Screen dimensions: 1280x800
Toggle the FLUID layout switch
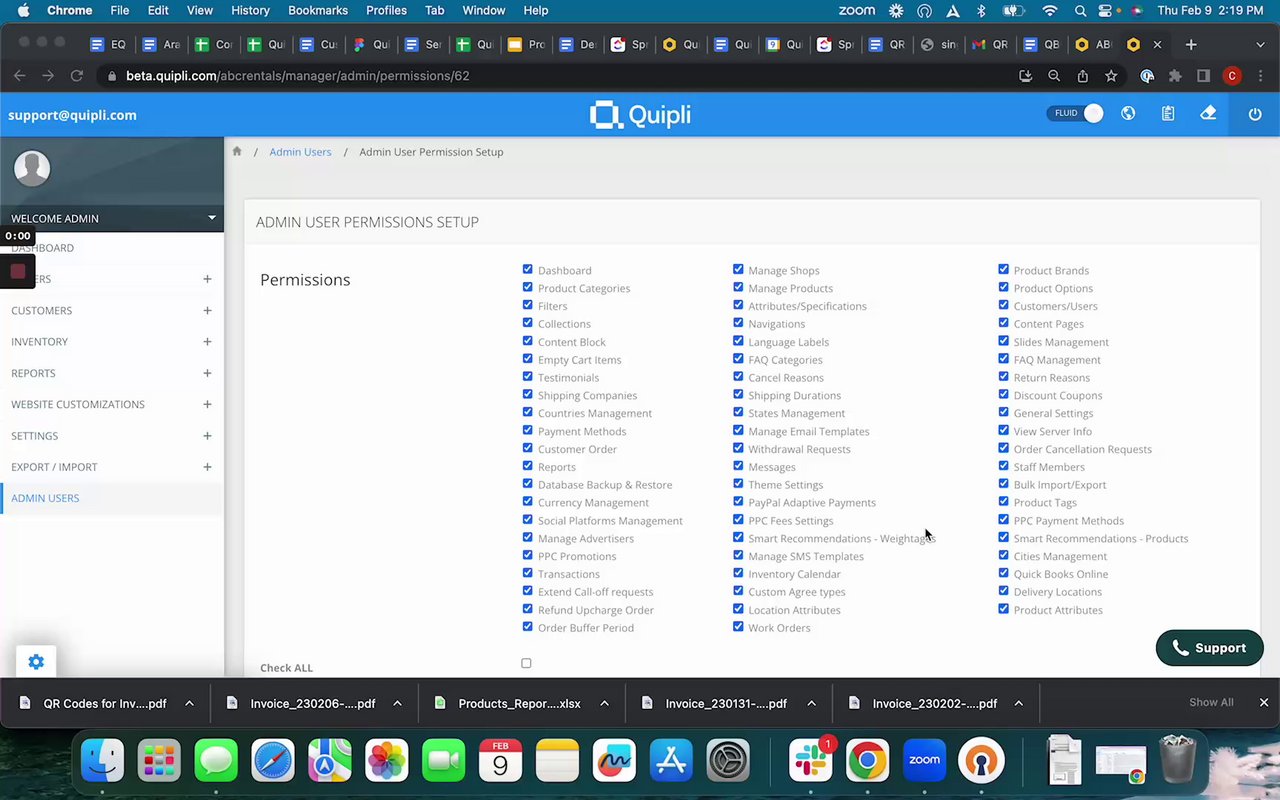pyautogui.click(x=1077, y=114)
